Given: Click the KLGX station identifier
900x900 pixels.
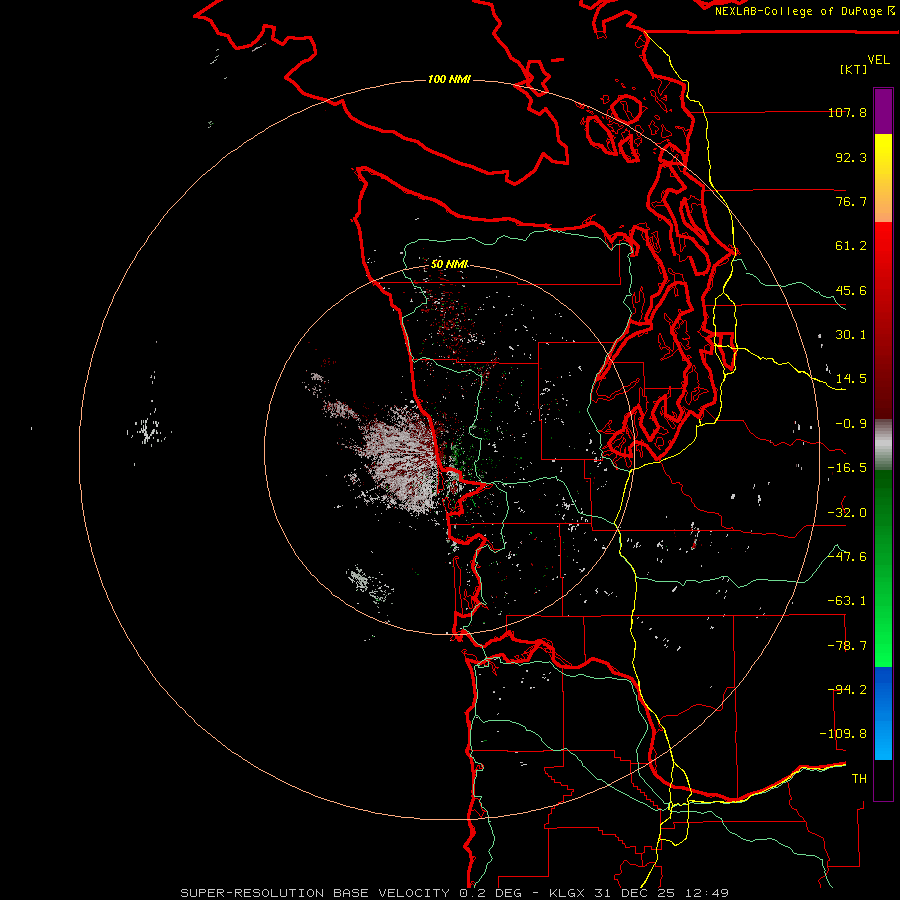Looking at the screenshot, I should (x=568, y=893).
